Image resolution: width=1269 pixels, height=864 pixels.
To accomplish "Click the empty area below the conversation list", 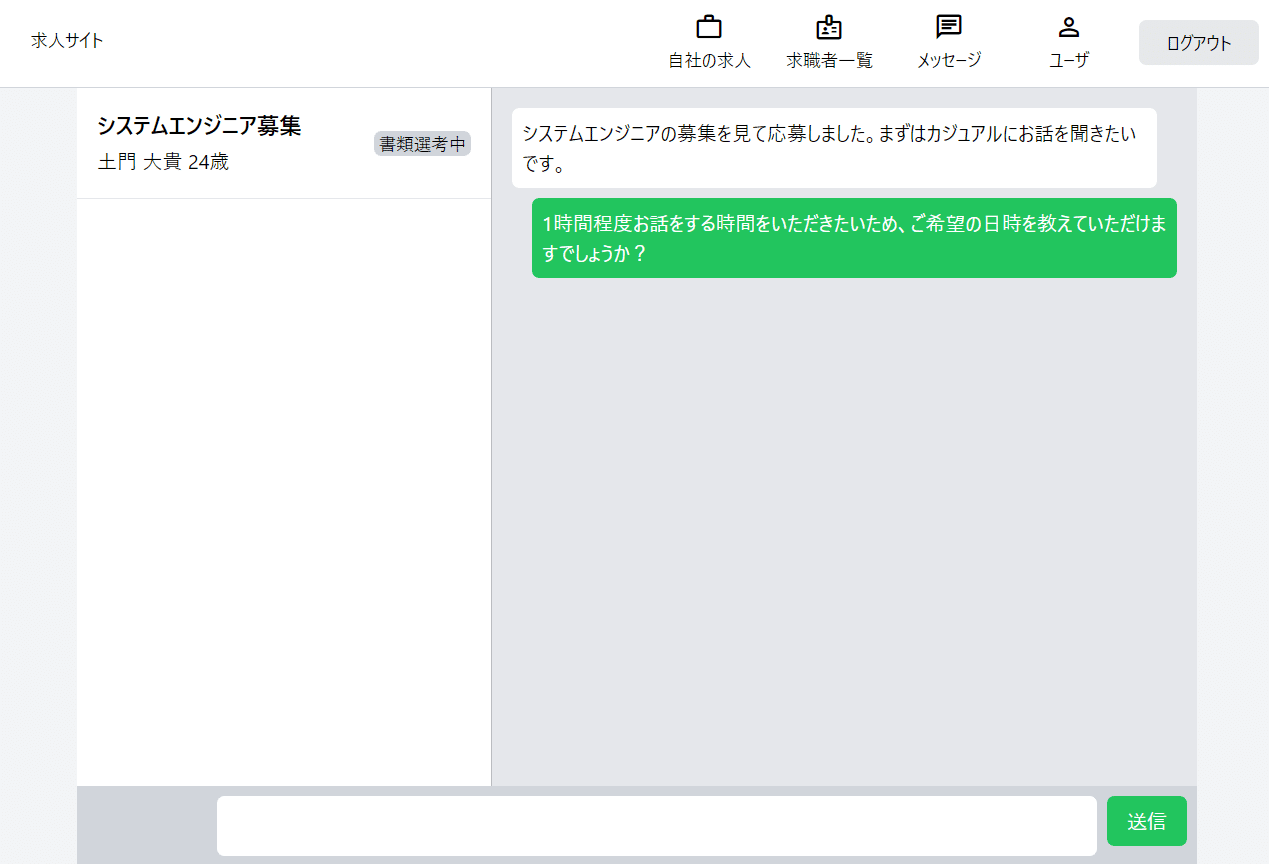I will tap(283, 490).
